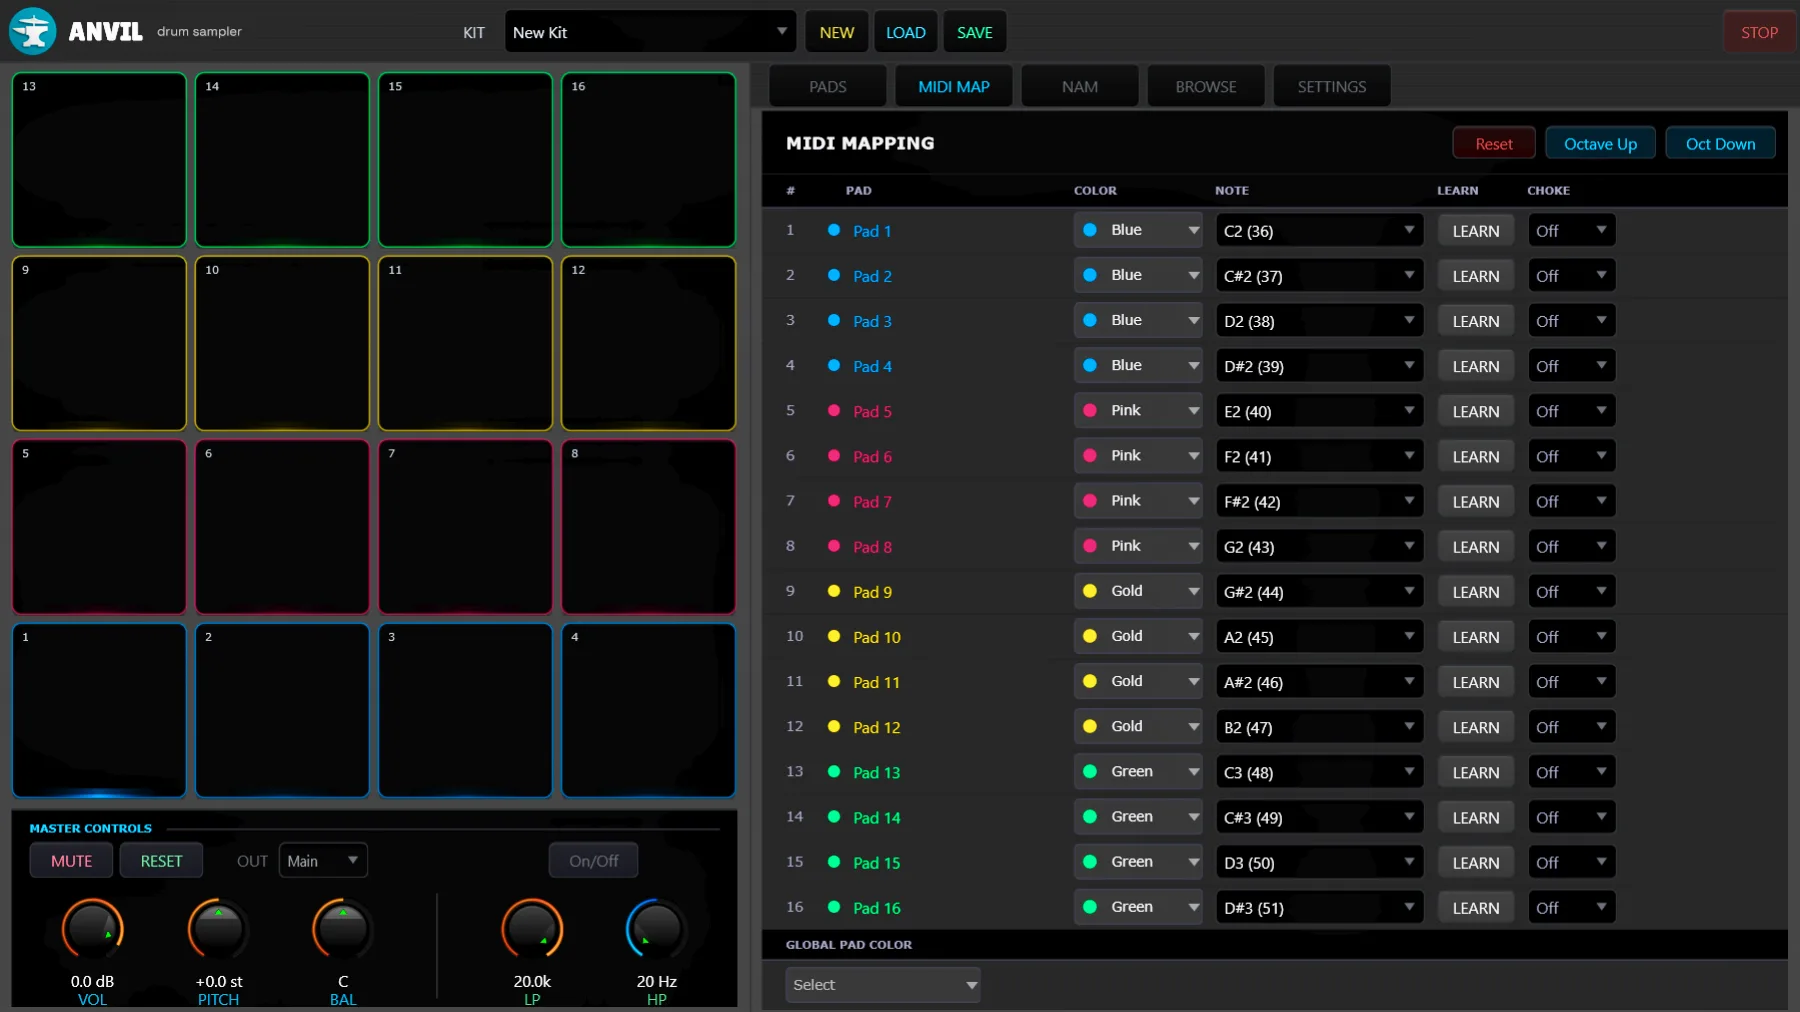The width and height of the screenshot is (1800, 1012).
Task: Click the green color dot beside Pad 13
Action: (x=834, y=772)
